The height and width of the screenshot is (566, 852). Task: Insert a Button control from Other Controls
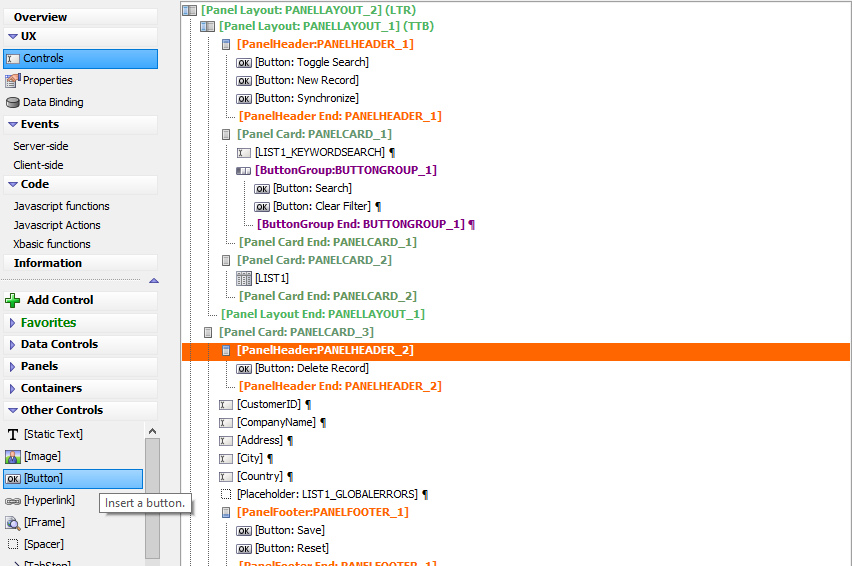coord(73,479)
